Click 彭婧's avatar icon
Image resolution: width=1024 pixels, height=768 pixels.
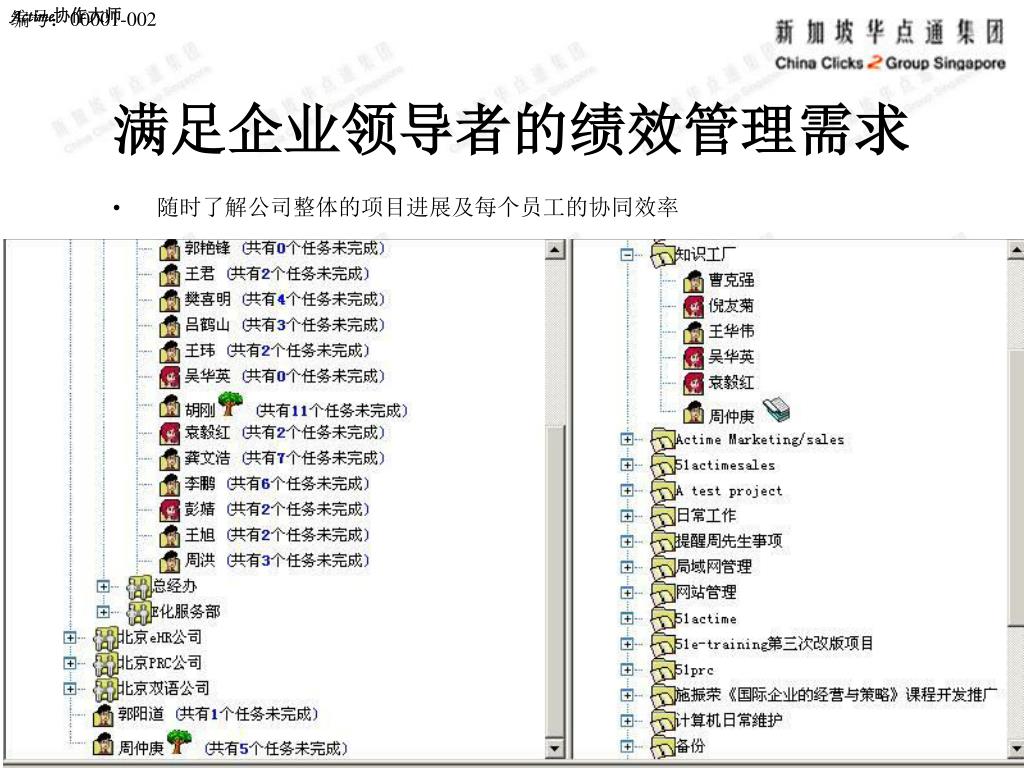click(x=169, y=510)
